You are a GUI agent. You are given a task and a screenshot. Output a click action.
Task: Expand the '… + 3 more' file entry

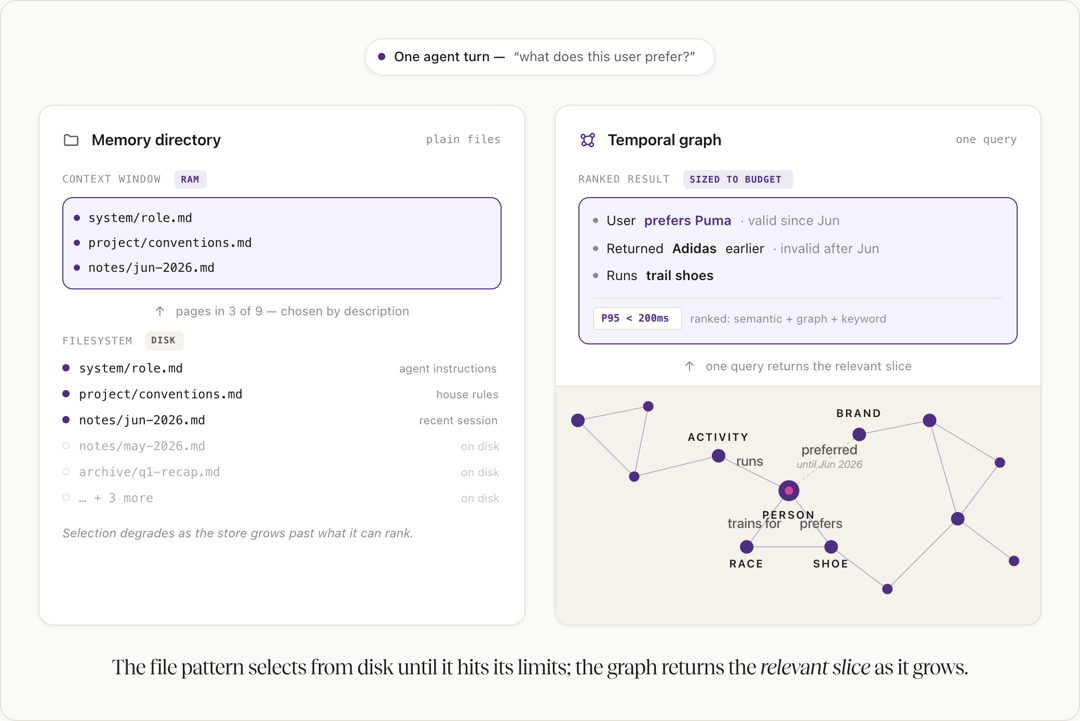click(x=116, y=498)
